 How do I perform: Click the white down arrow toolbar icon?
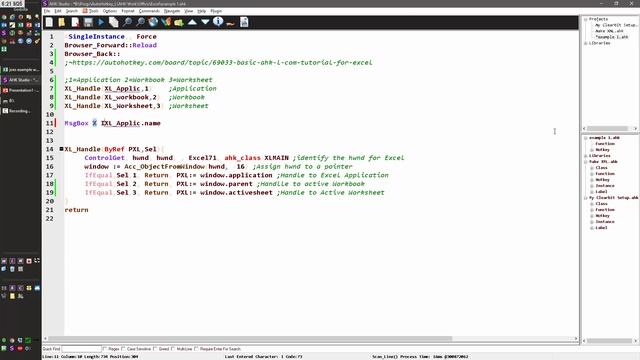(205, 22)
